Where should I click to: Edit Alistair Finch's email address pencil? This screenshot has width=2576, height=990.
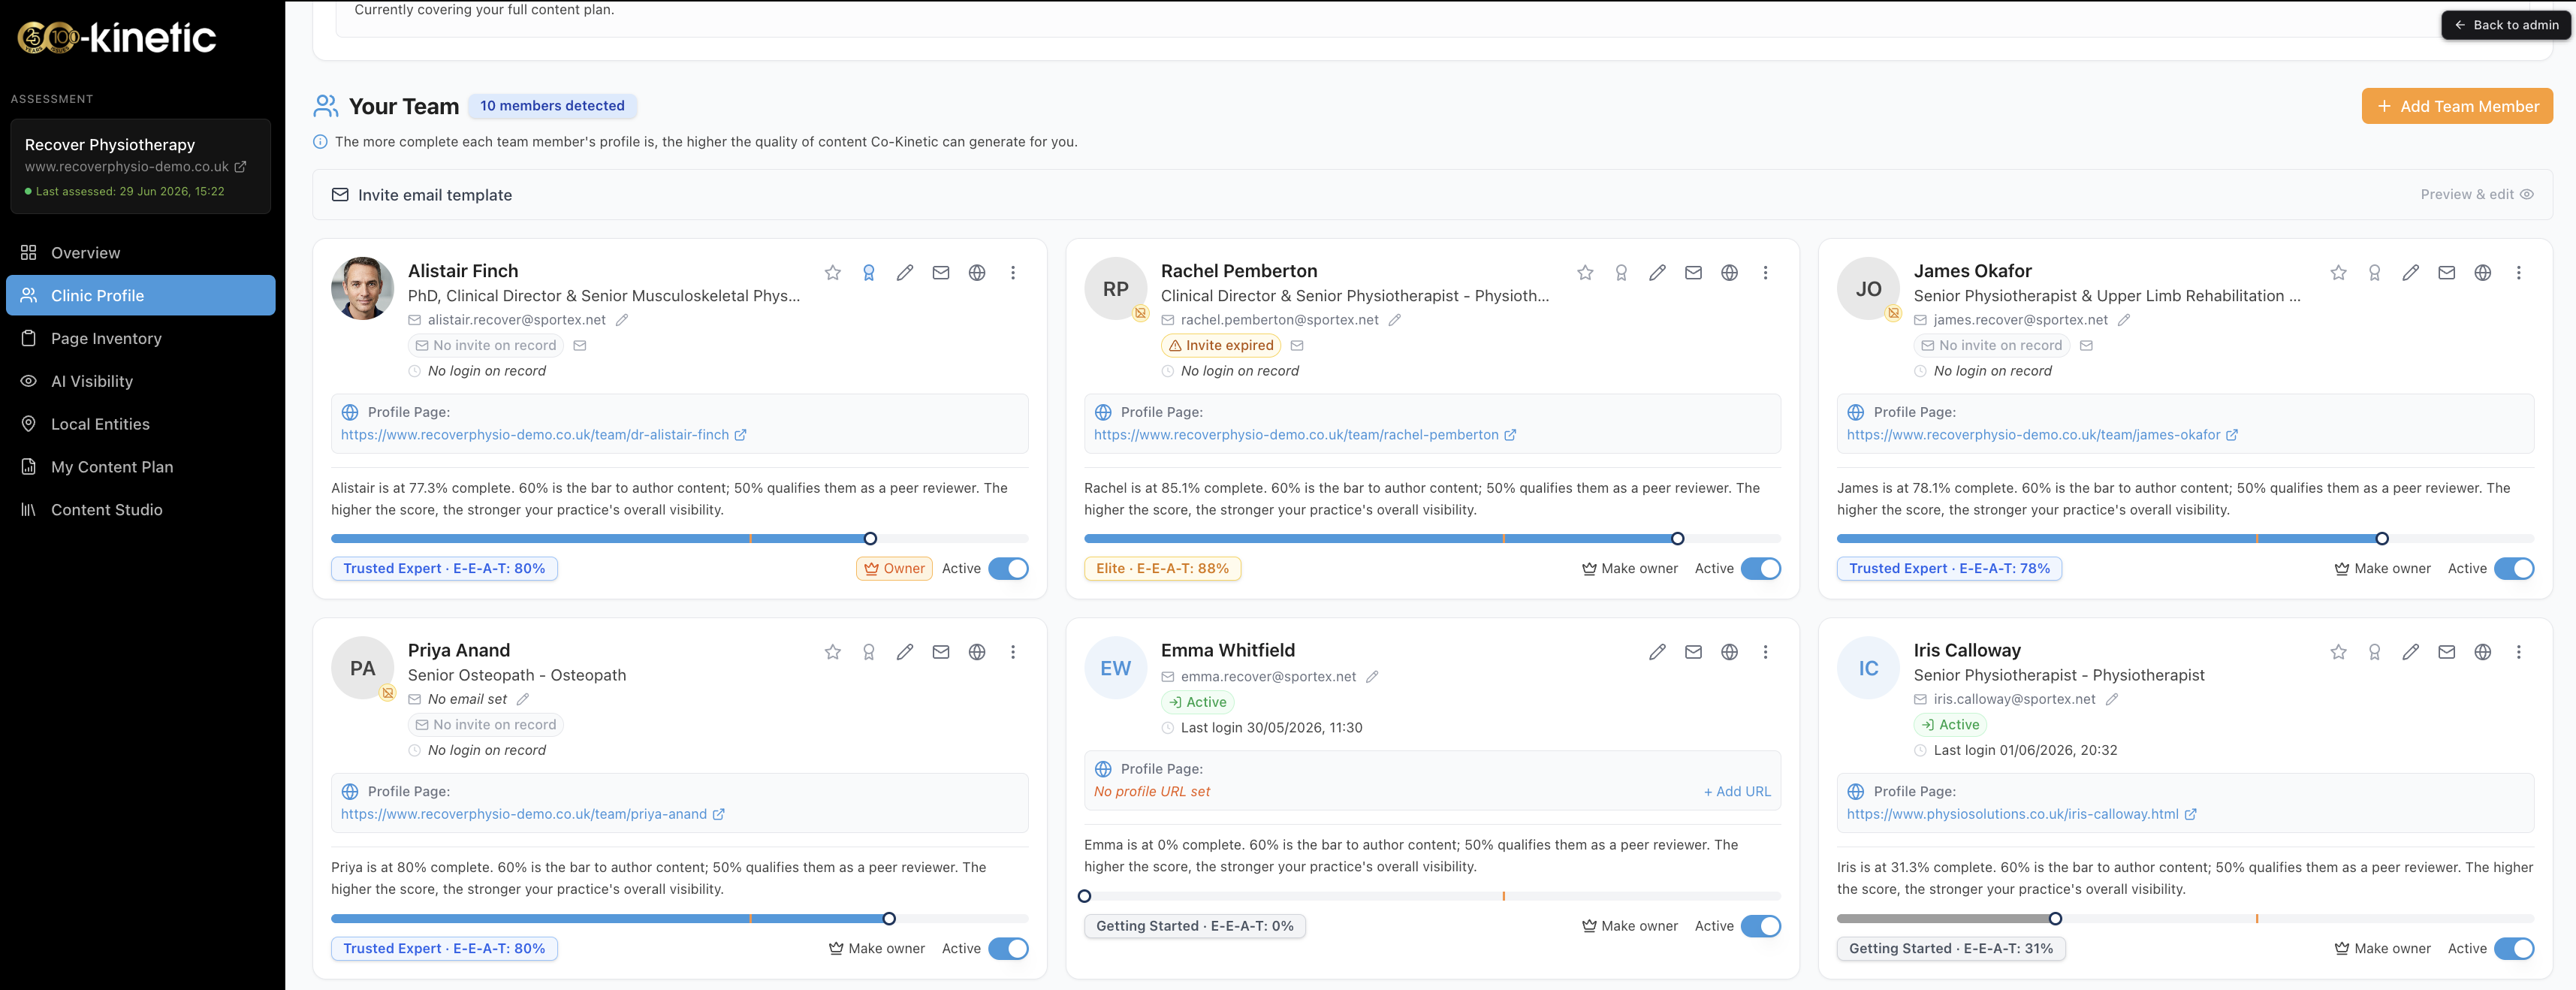[621, 320]
